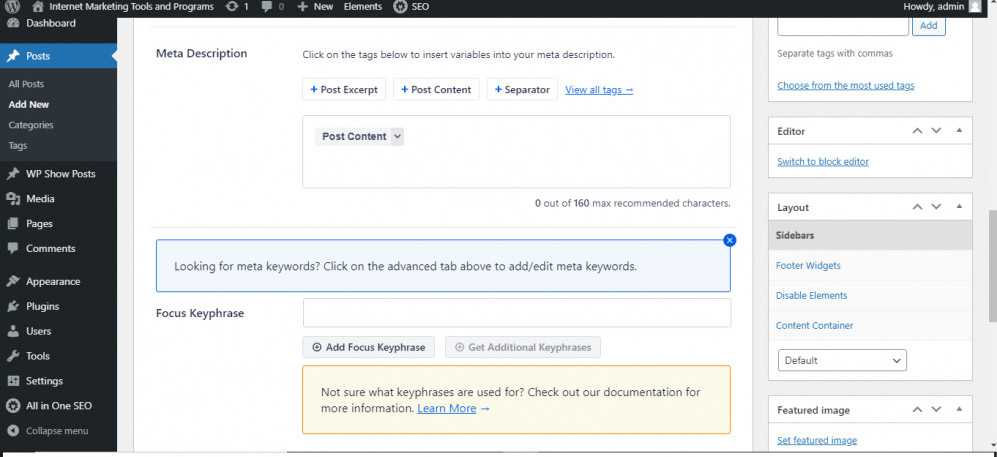Move Editor panel down
Image resolution: width=997 pixels, height=457 pixels.
tap(936, 131)
